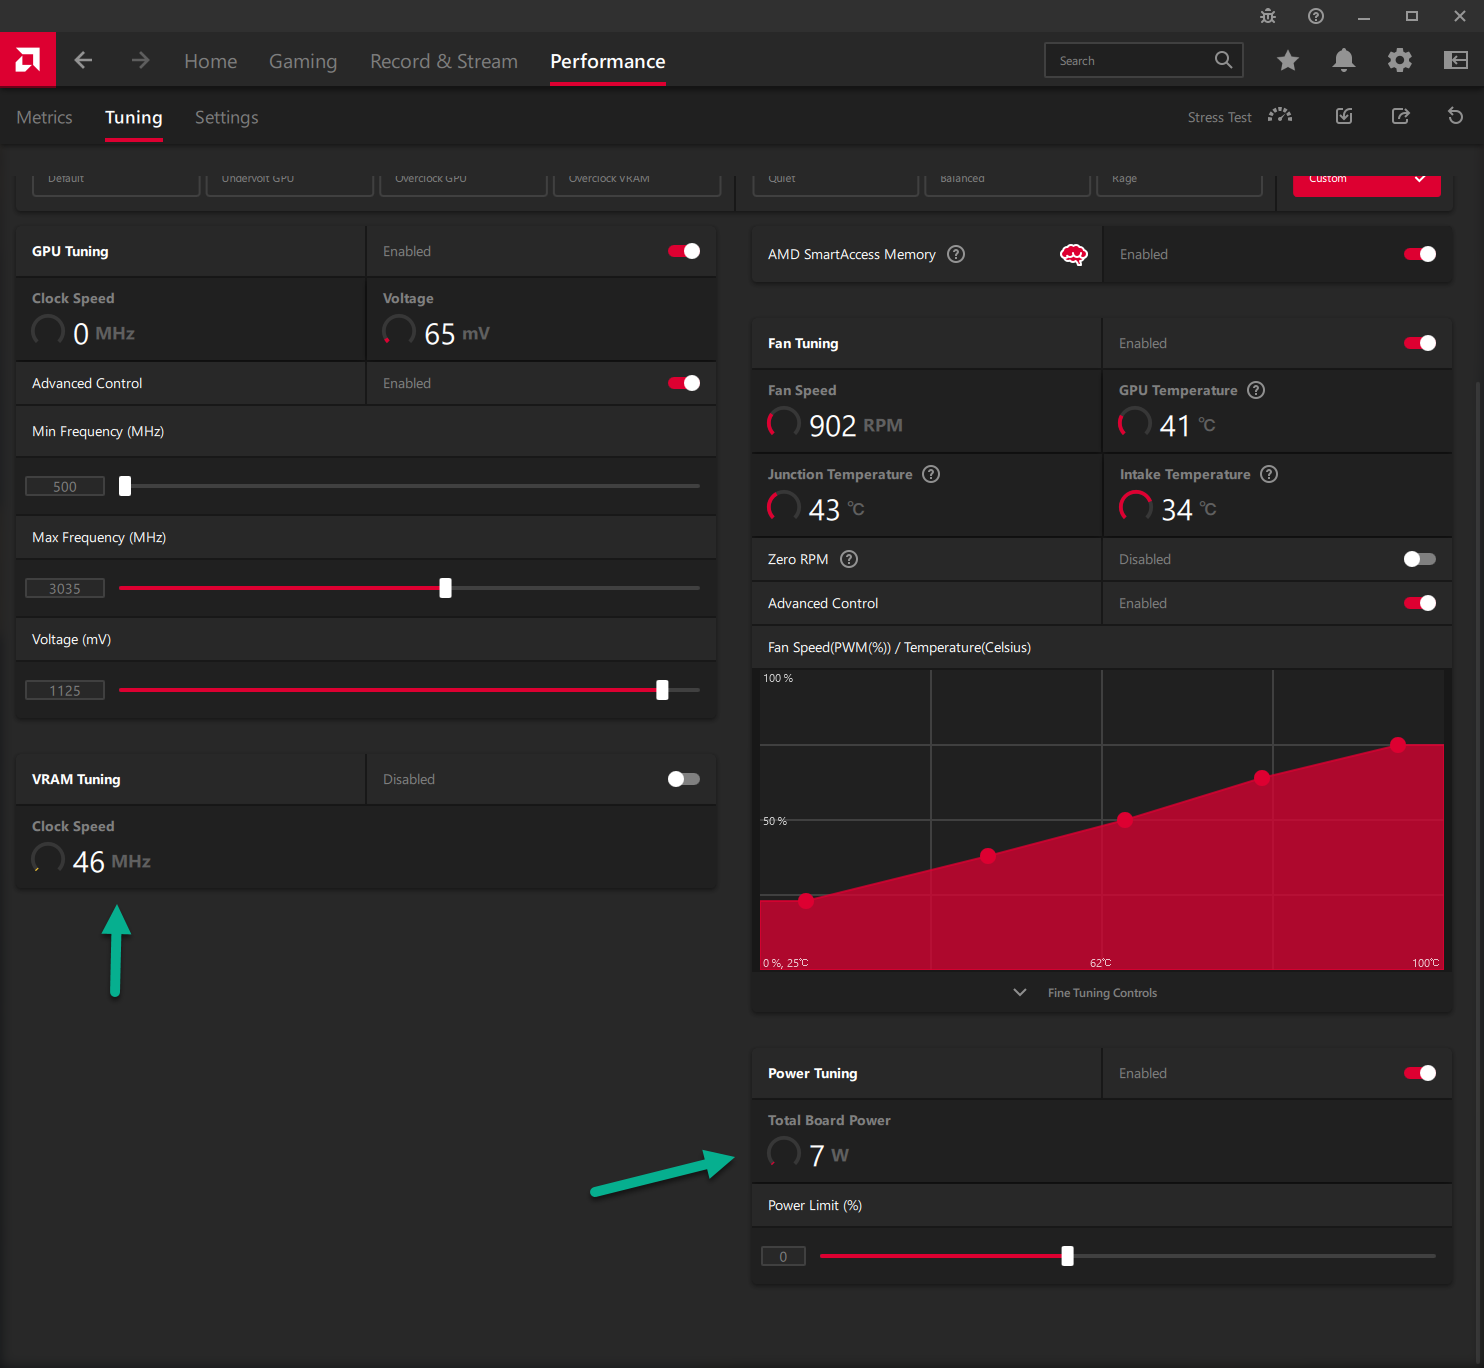The height and width of the screenshot is (1368, 1484).
Task: Click the Power Limit 0 value box
Action: point(783,1256)
